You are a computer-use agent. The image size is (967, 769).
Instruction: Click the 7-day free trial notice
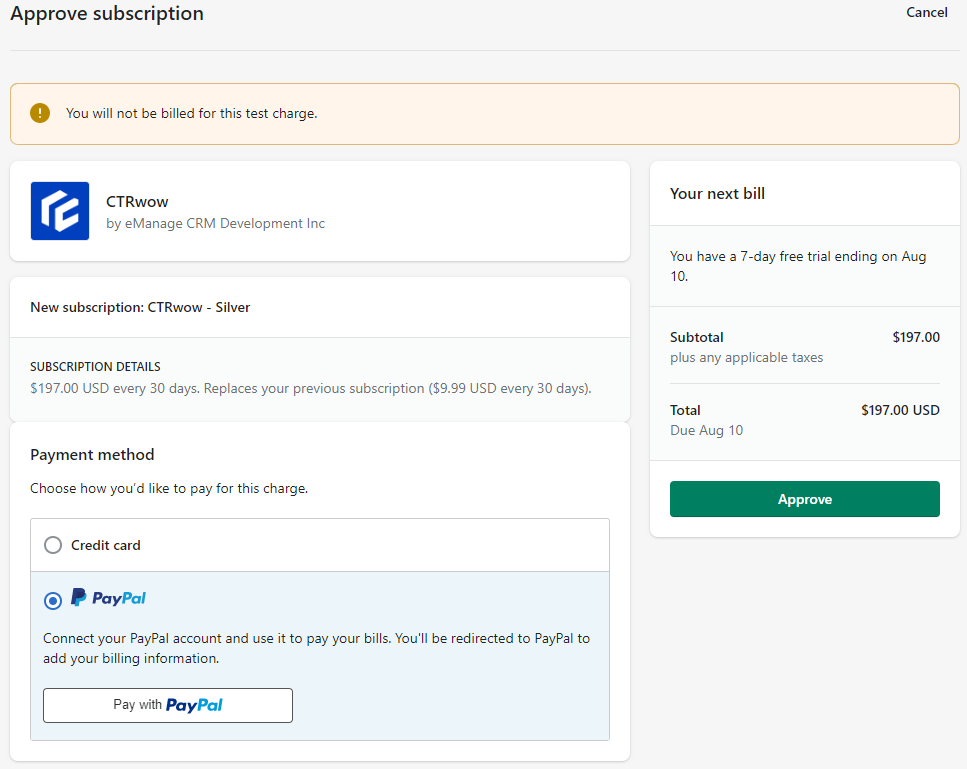click(798, 266)
